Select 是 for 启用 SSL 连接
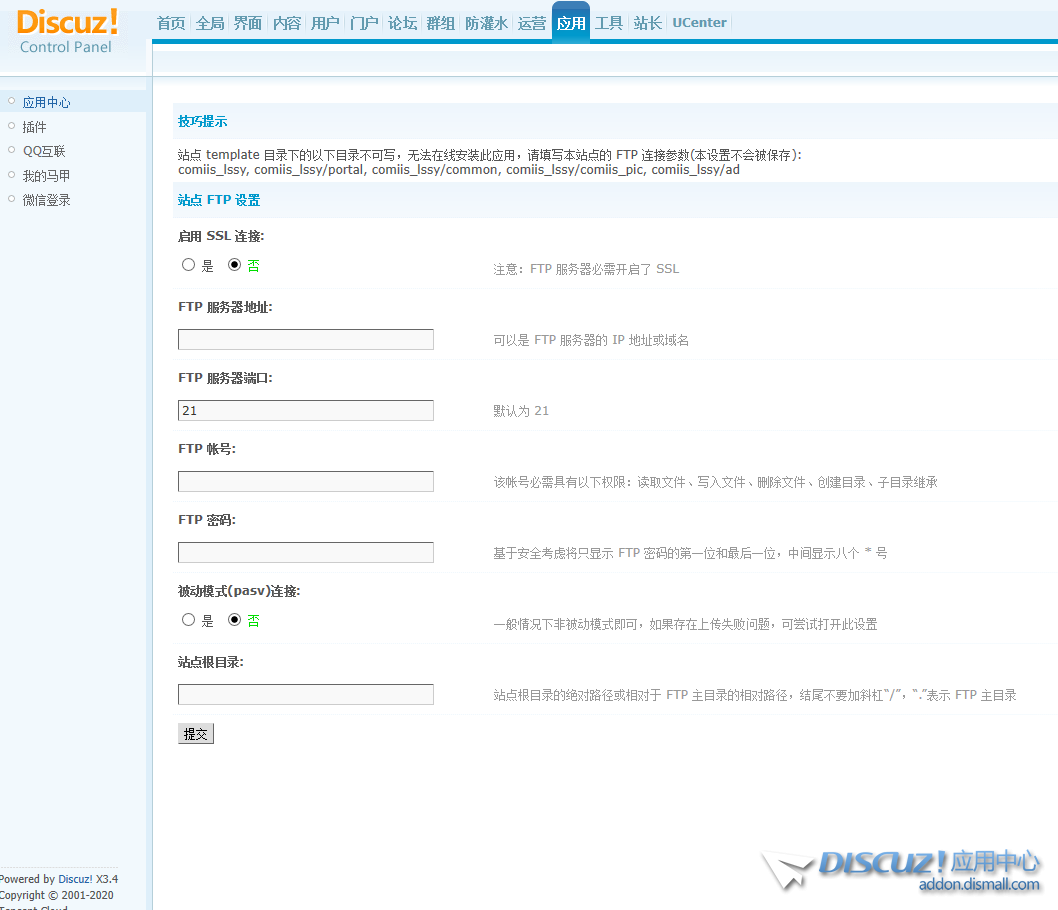1058x910 pixels. click(x=188, y=265)
